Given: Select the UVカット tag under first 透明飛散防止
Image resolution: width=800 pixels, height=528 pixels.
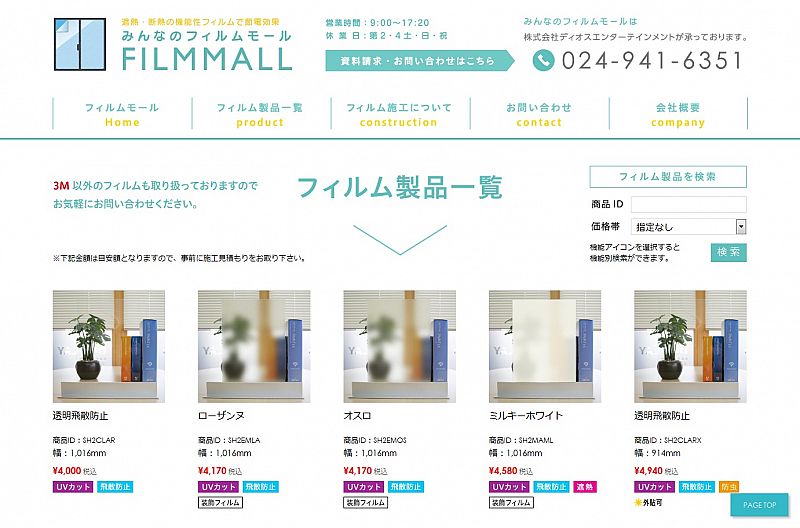Looking at the screenshot, I should click(x=73, y=487).
